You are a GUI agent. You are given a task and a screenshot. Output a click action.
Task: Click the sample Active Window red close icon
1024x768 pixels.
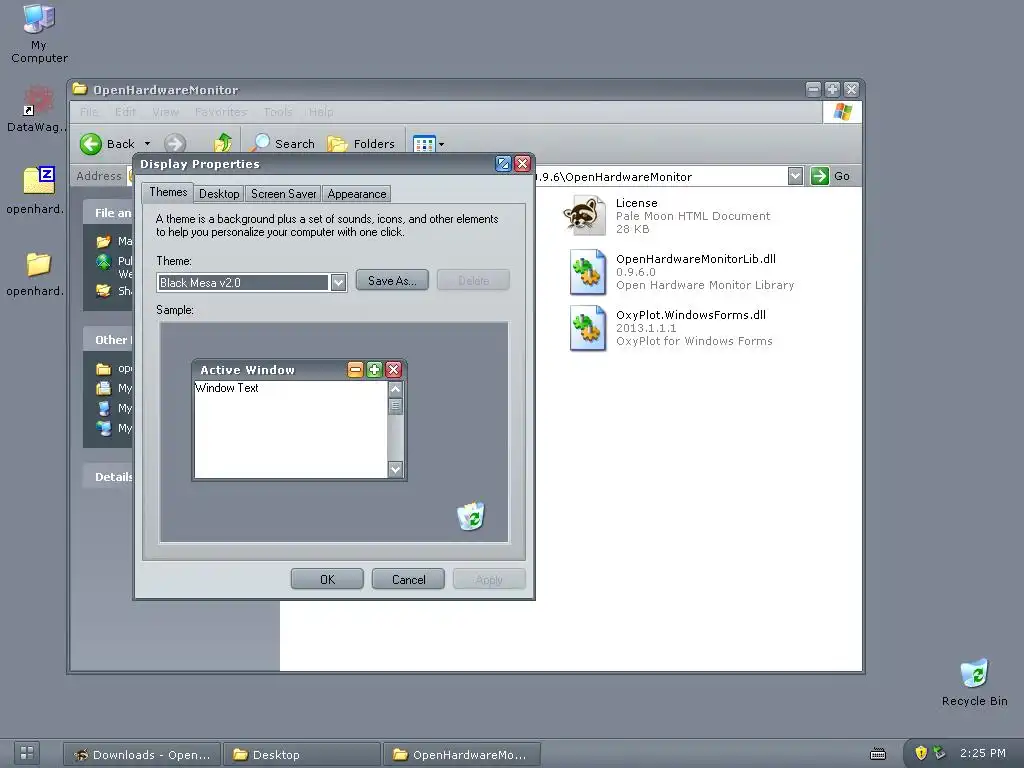coord(393,370)
